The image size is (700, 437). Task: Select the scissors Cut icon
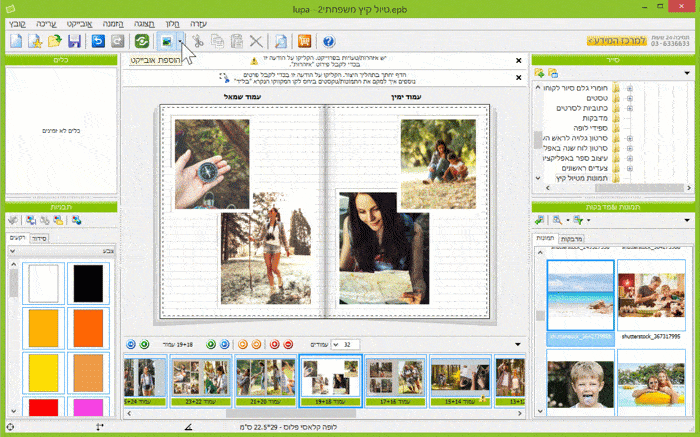[x=198, y=41]
